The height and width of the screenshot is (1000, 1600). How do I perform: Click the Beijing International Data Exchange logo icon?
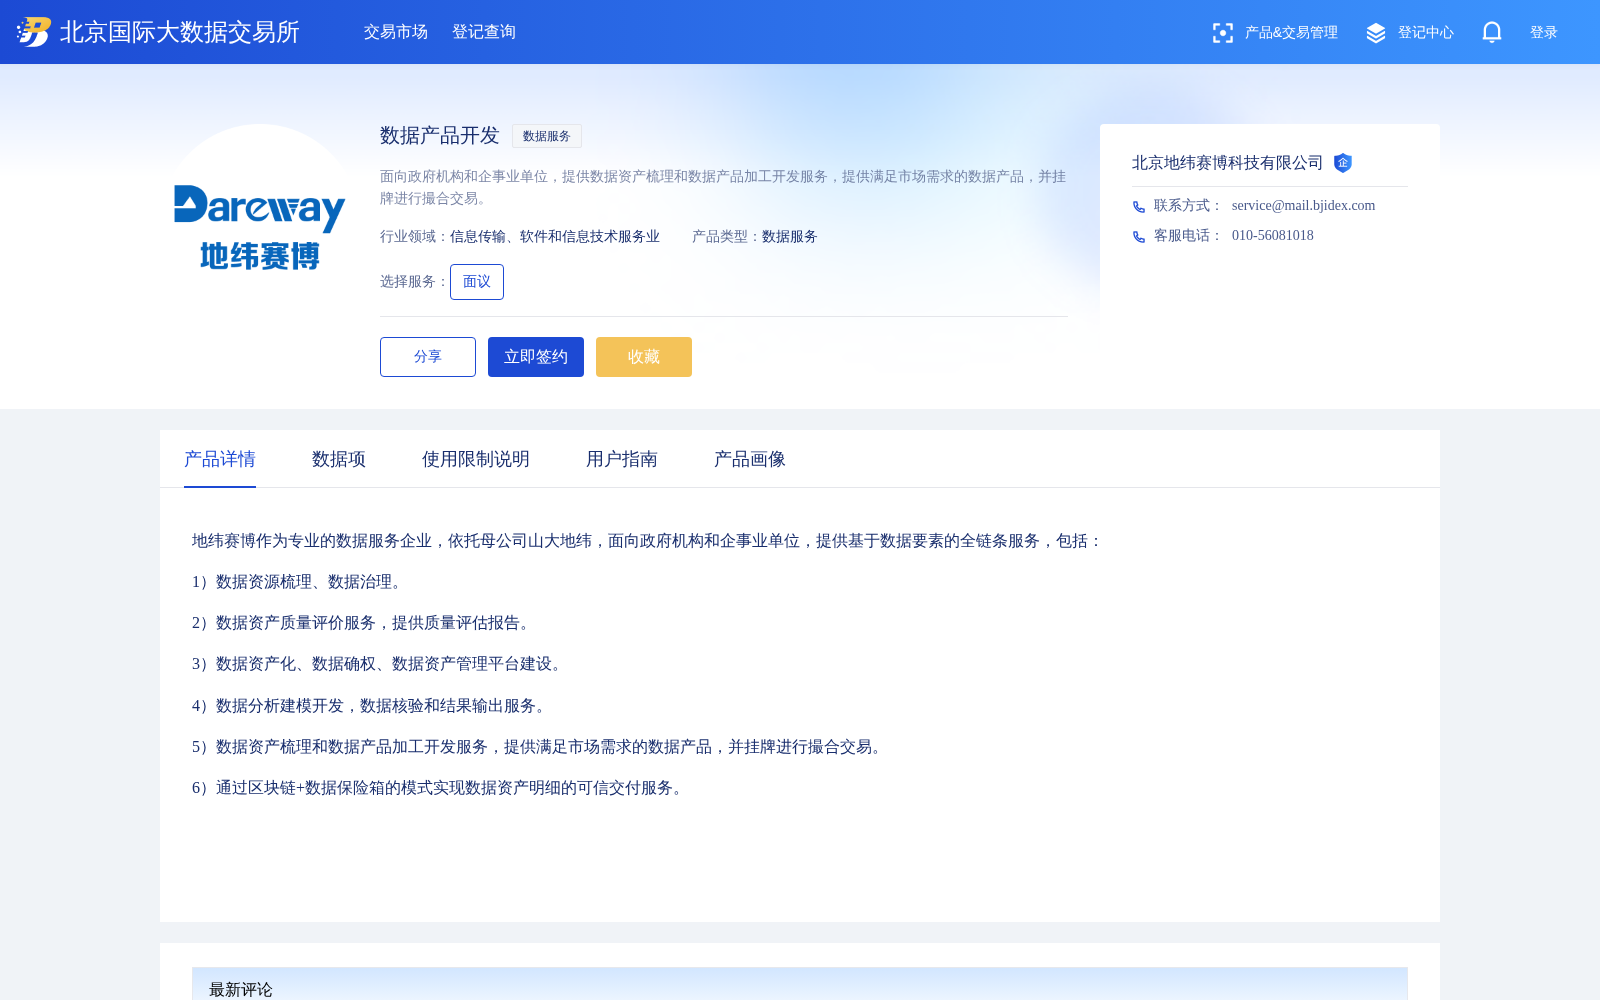click(34, 32)
